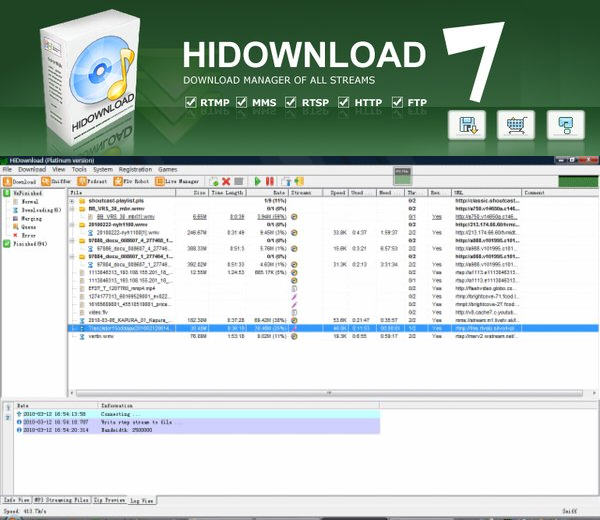Select log thread tab 1
600x520 pixels.
click(x=8, y=408)
